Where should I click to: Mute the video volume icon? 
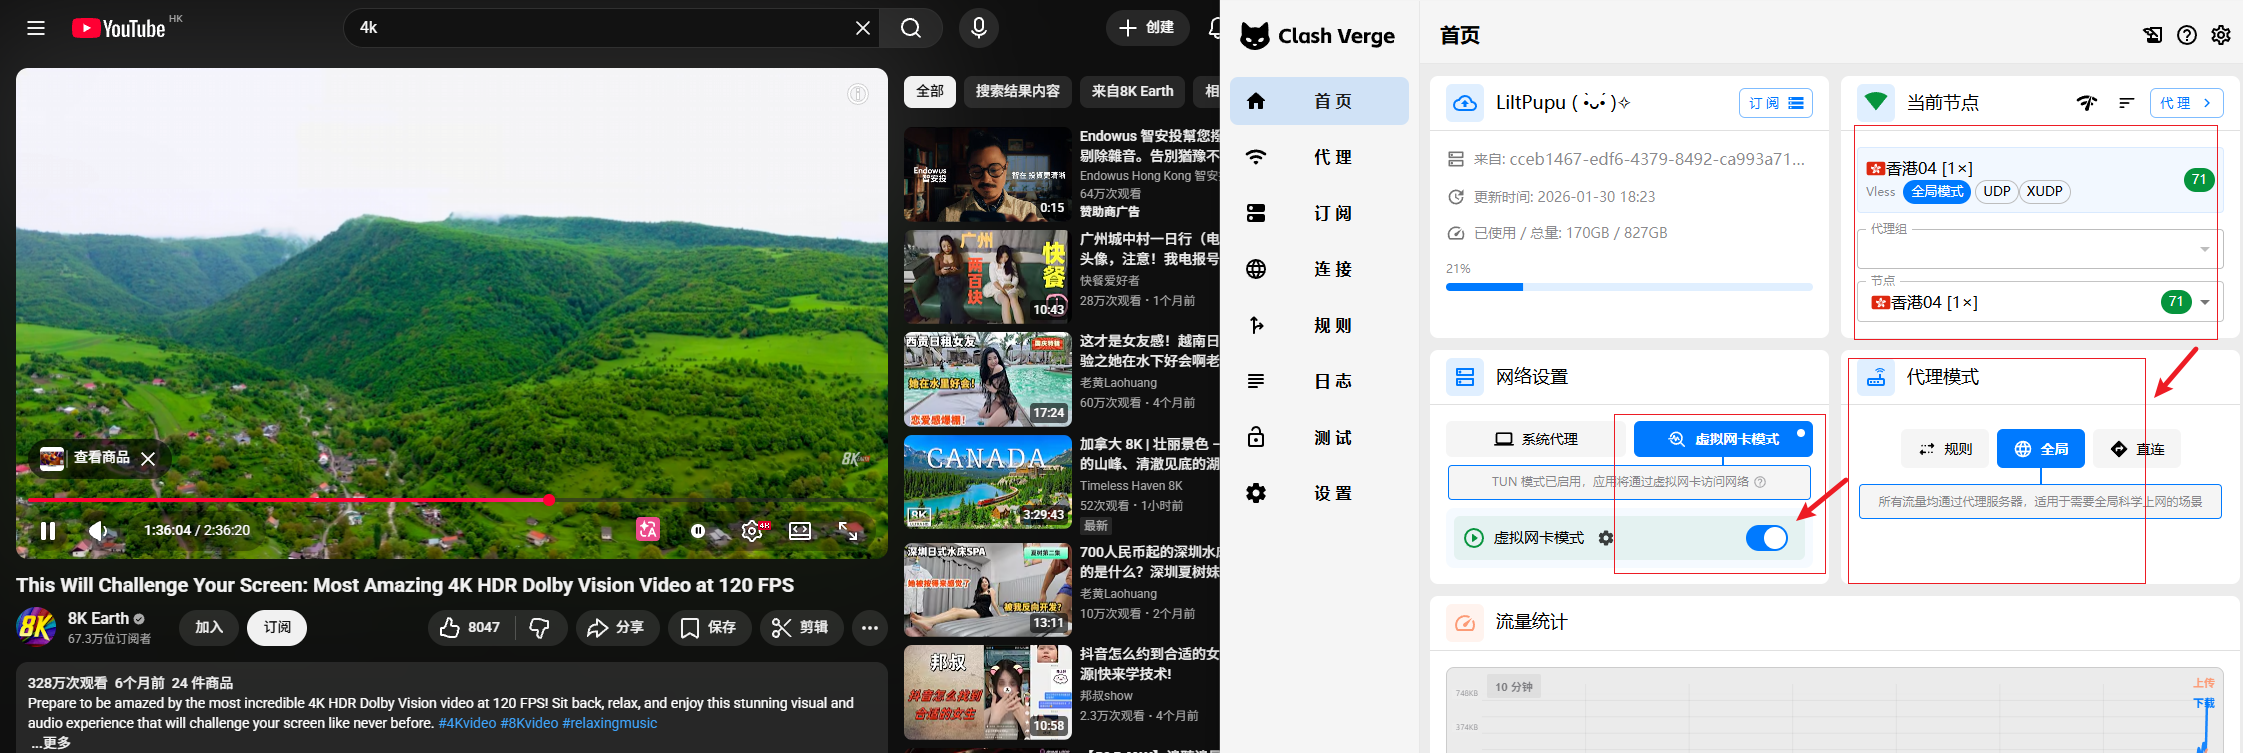[x=98, y=531]
